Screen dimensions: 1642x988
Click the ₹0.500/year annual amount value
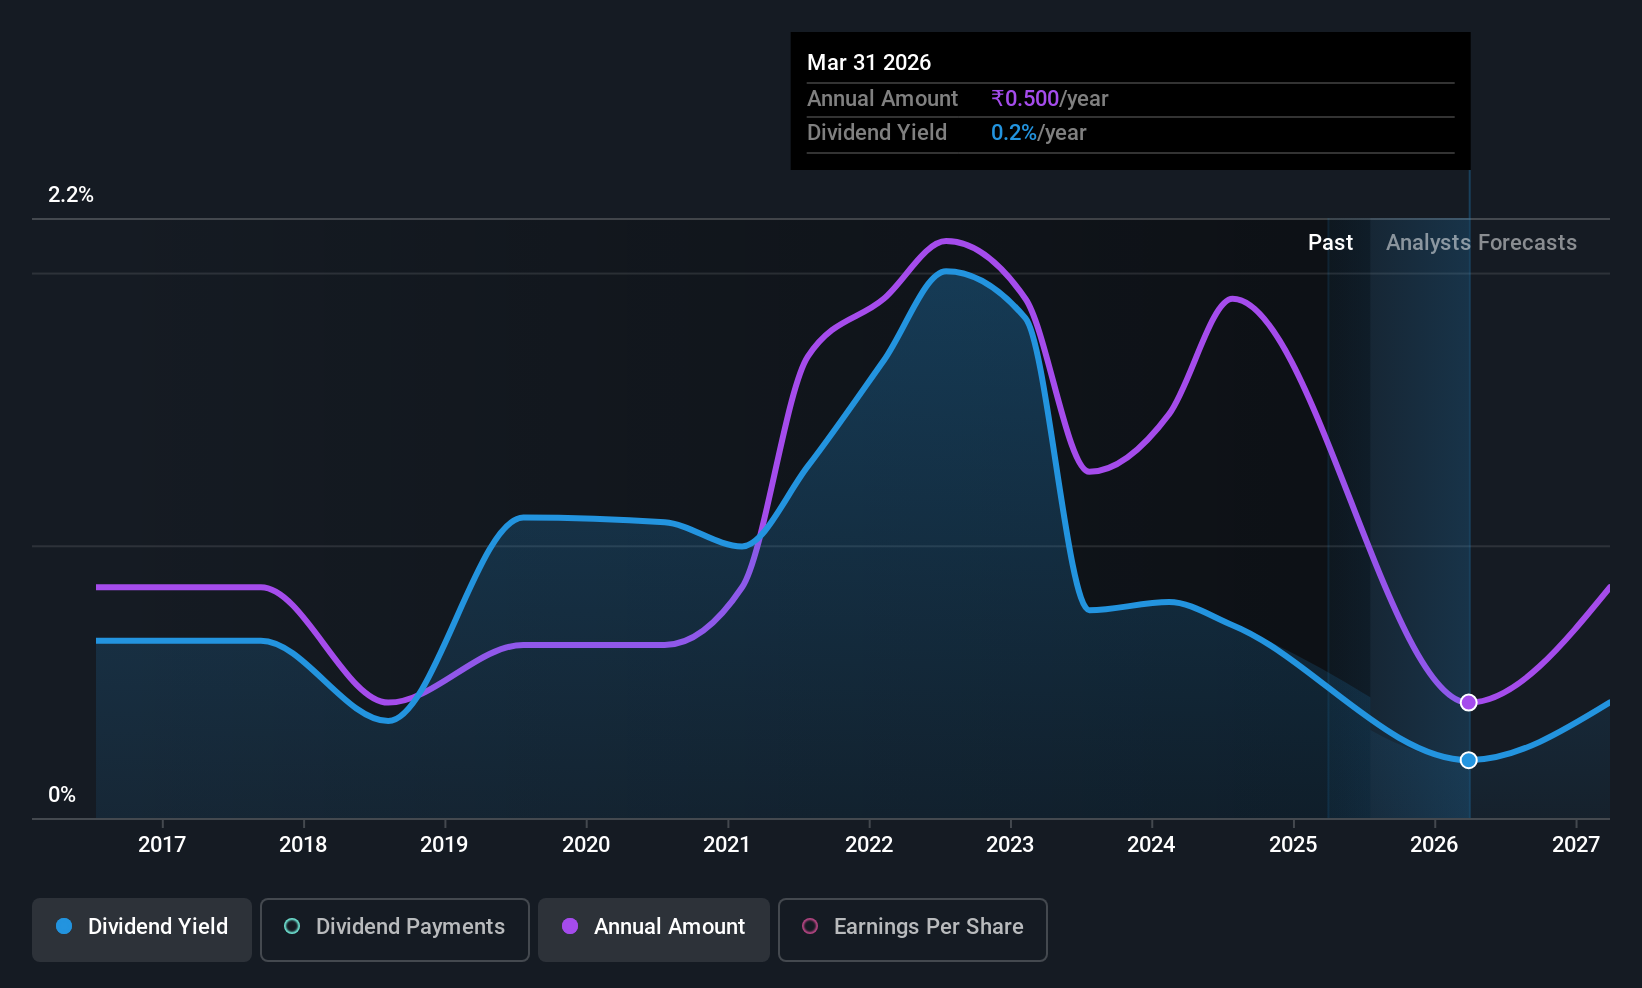1049,99
